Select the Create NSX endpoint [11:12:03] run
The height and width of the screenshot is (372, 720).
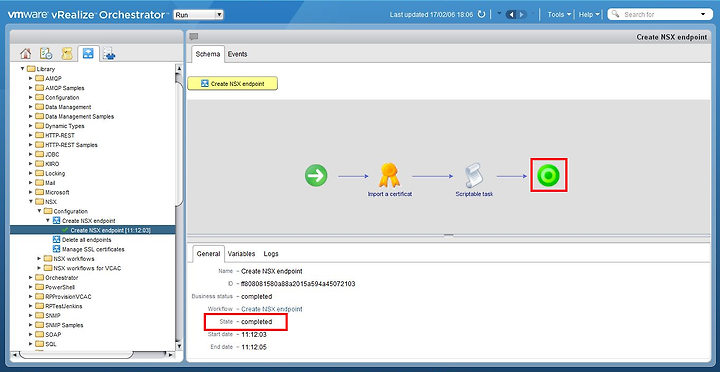tap(111, 230)
